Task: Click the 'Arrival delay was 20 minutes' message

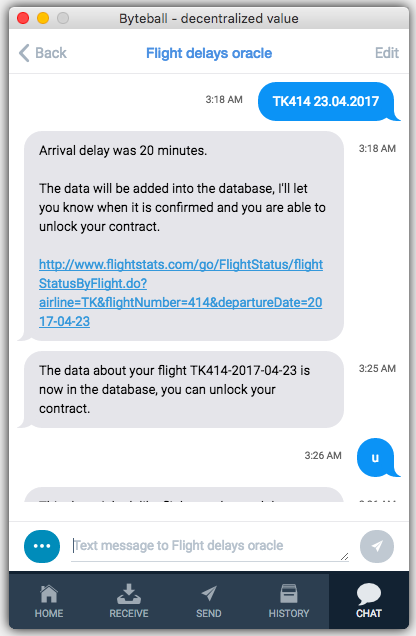Action: (123, 151)
